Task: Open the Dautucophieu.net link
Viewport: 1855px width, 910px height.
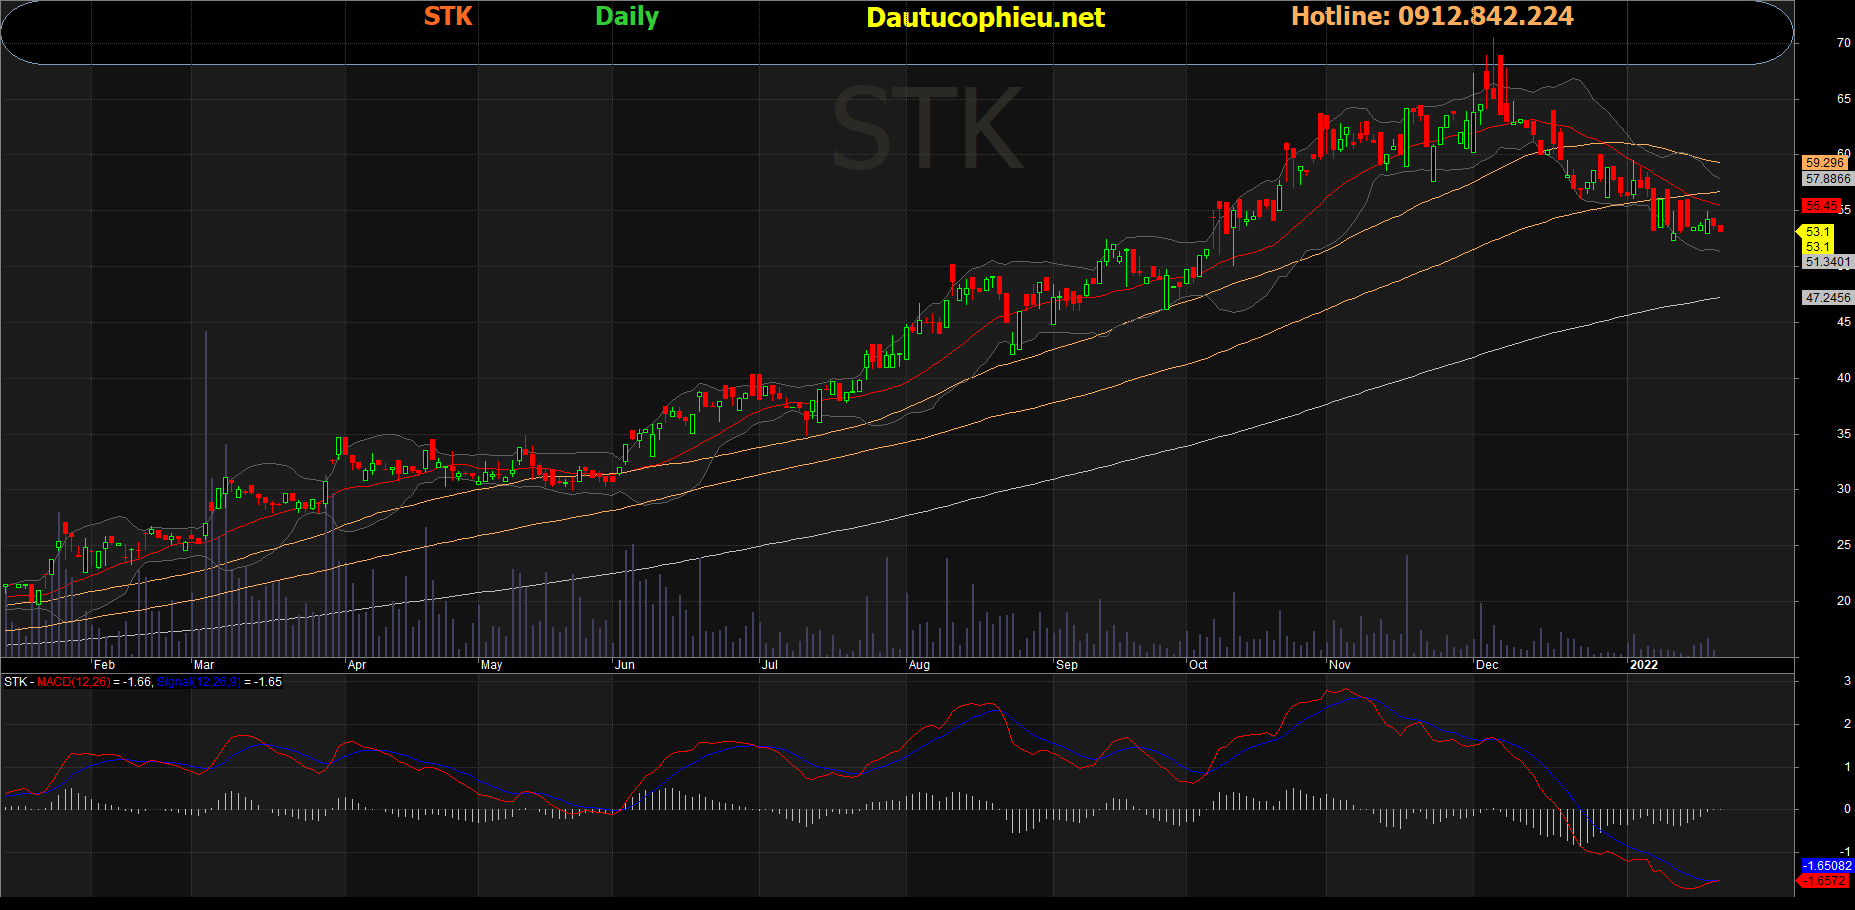Action: [985, 18]
